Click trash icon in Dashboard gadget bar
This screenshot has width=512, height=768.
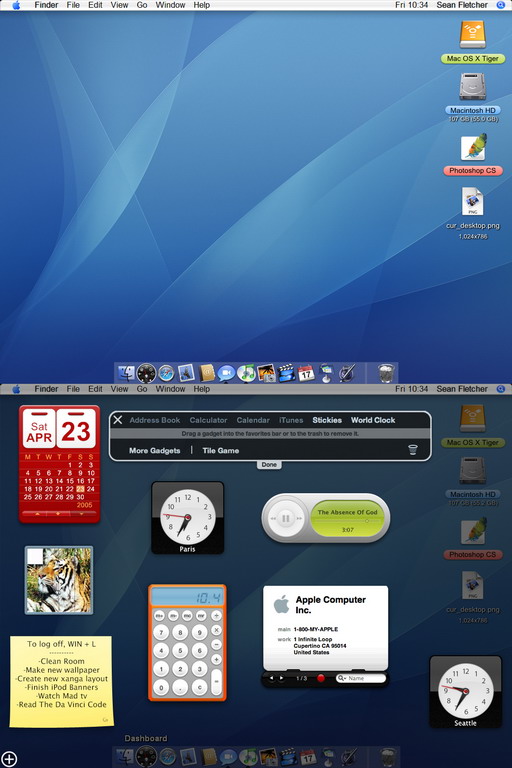(413, 450)
